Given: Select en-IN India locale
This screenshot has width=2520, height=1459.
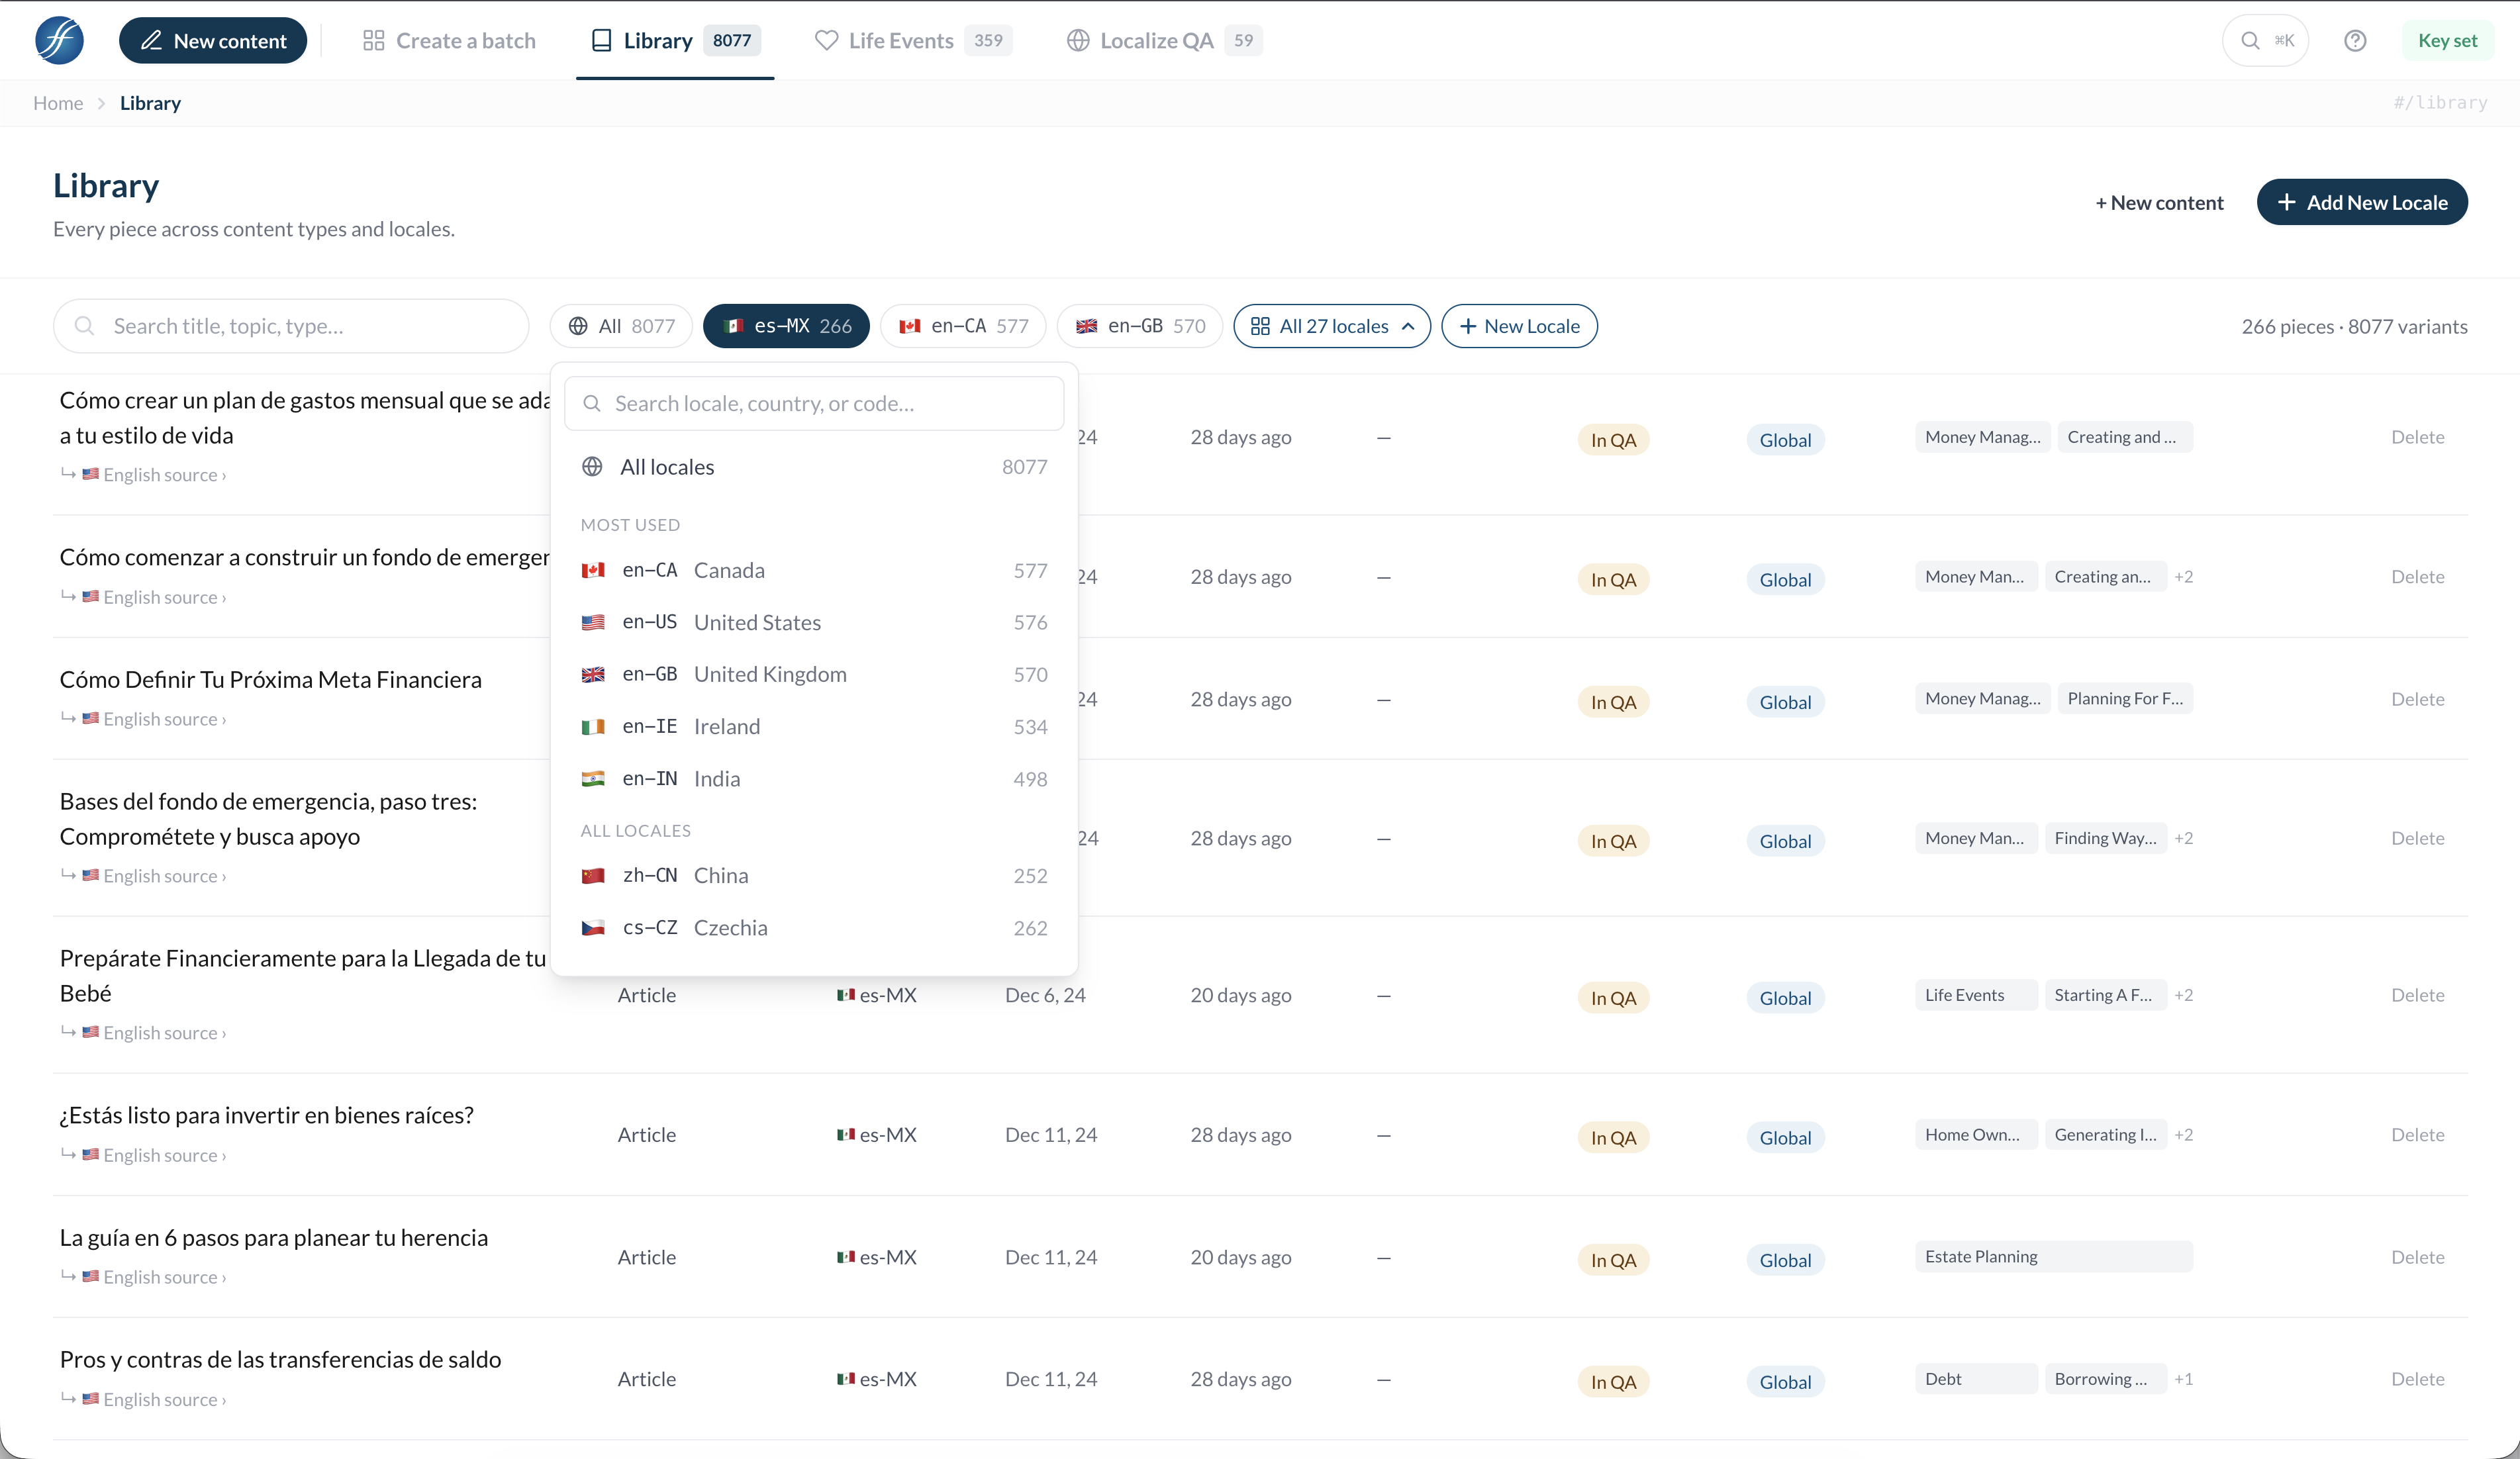Looking at the screenshot, I should 814,778.
